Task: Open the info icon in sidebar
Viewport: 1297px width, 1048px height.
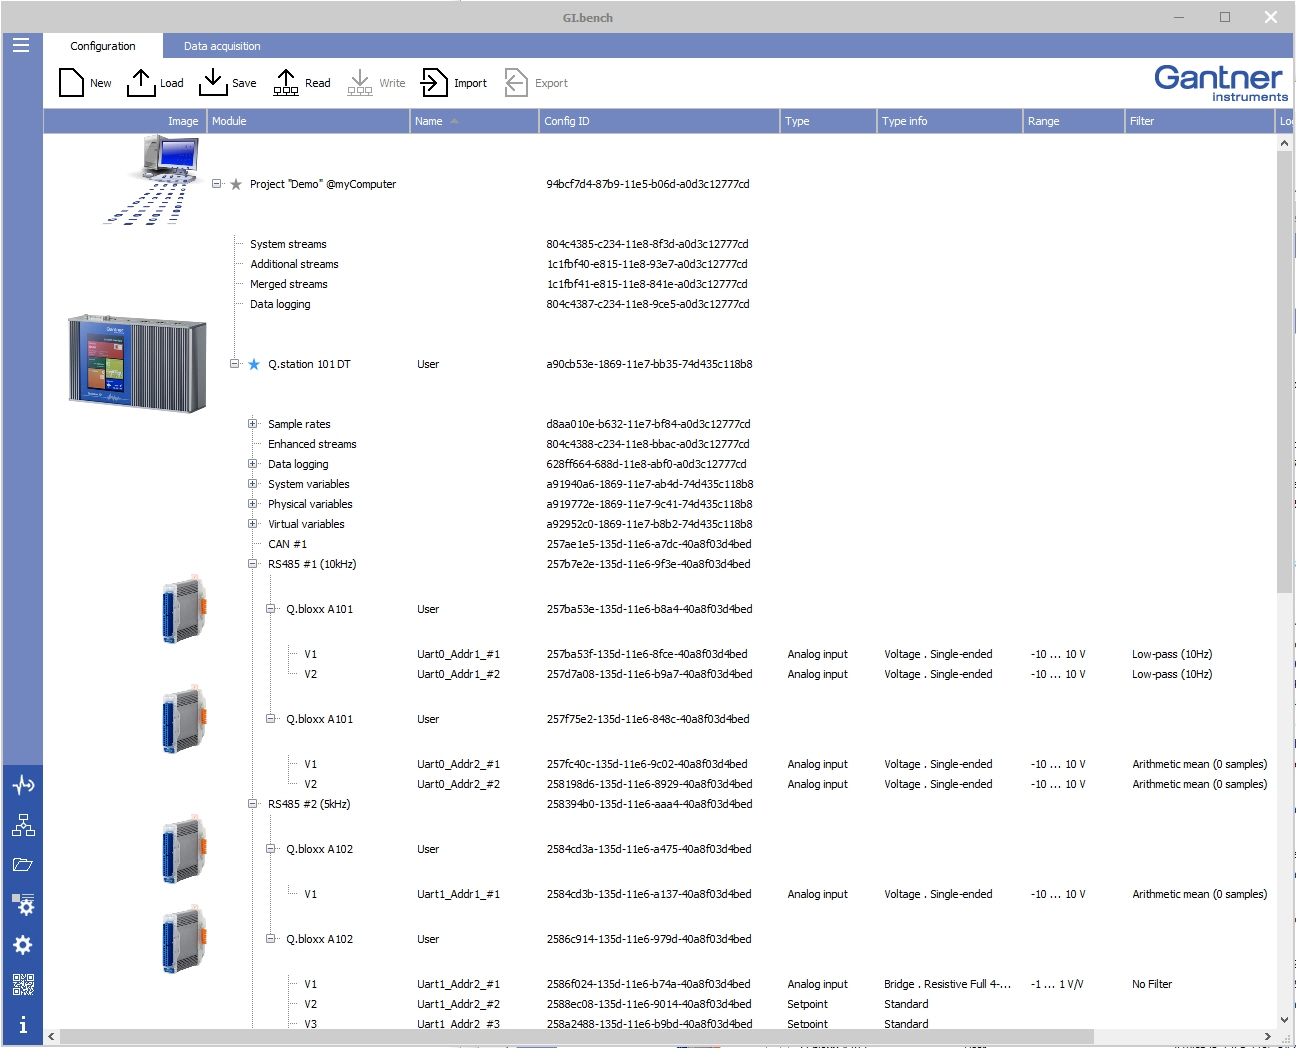Action: 23,1025
